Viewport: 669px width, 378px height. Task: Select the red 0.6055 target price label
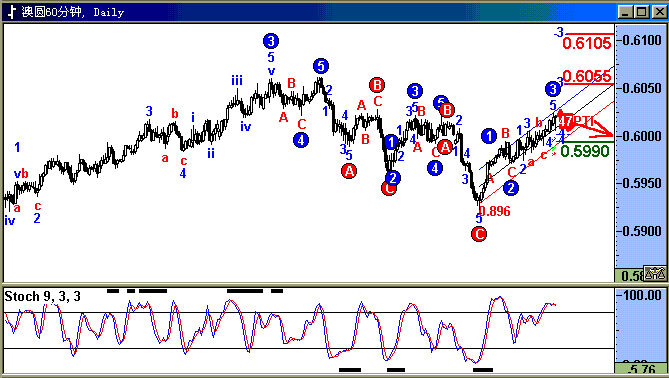587,76
